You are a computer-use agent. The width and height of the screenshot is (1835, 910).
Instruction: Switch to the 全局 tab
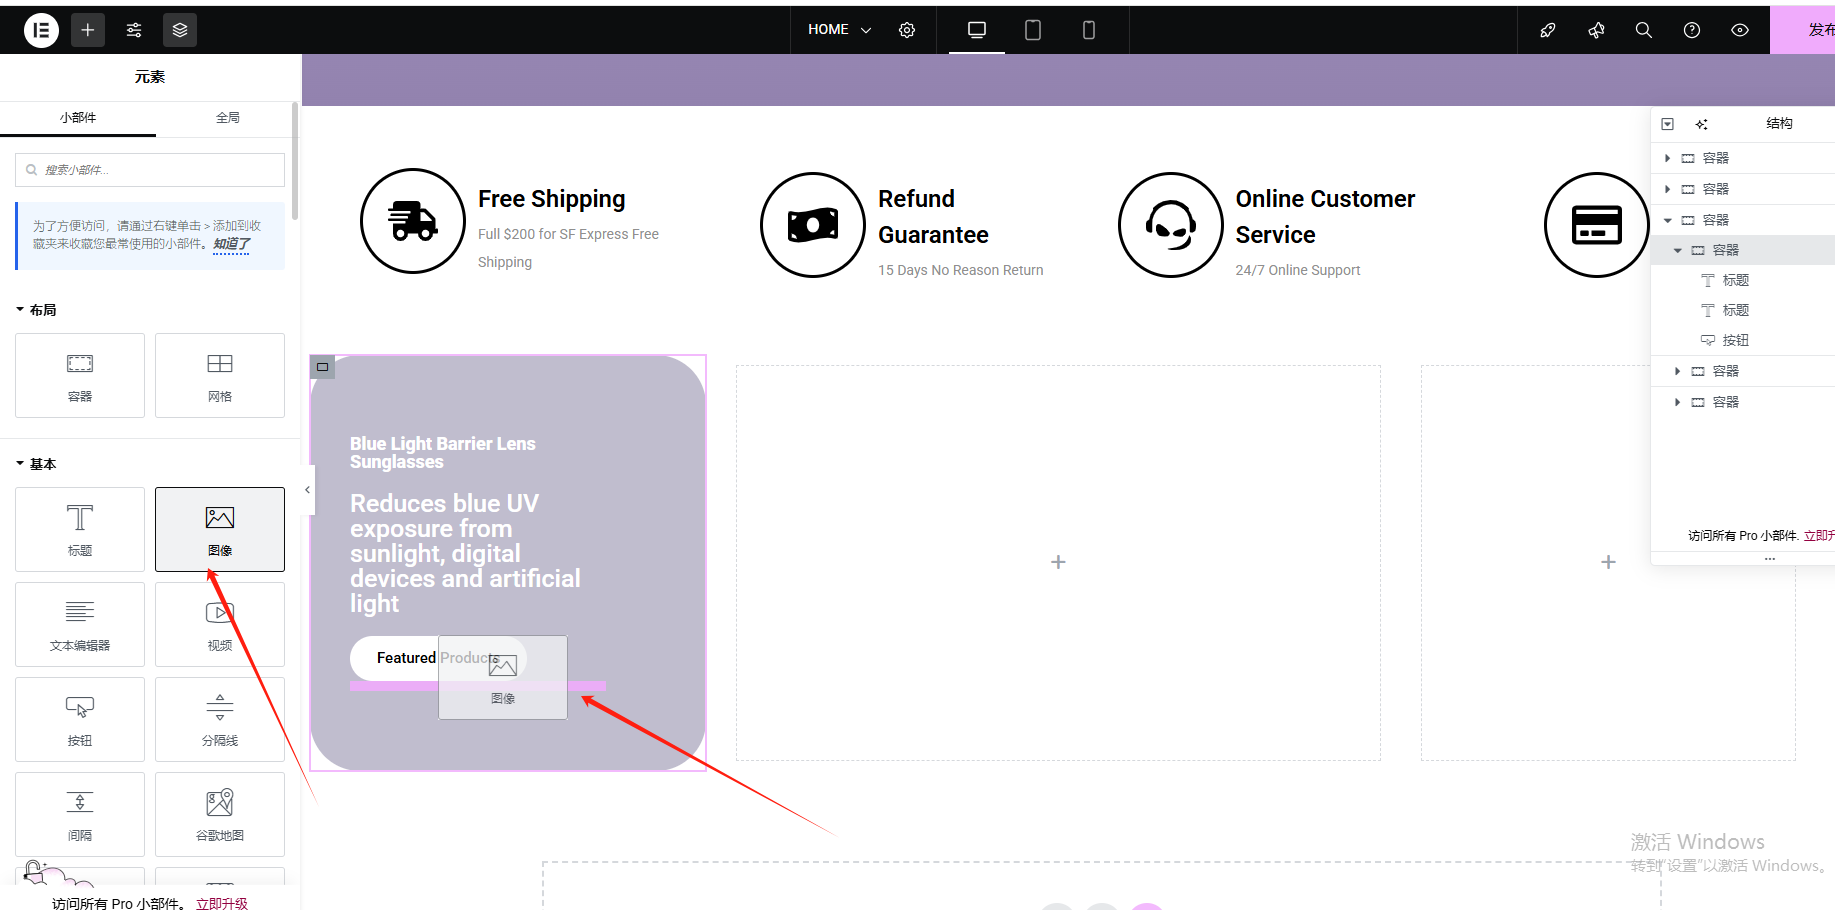[x=228, y=118]
